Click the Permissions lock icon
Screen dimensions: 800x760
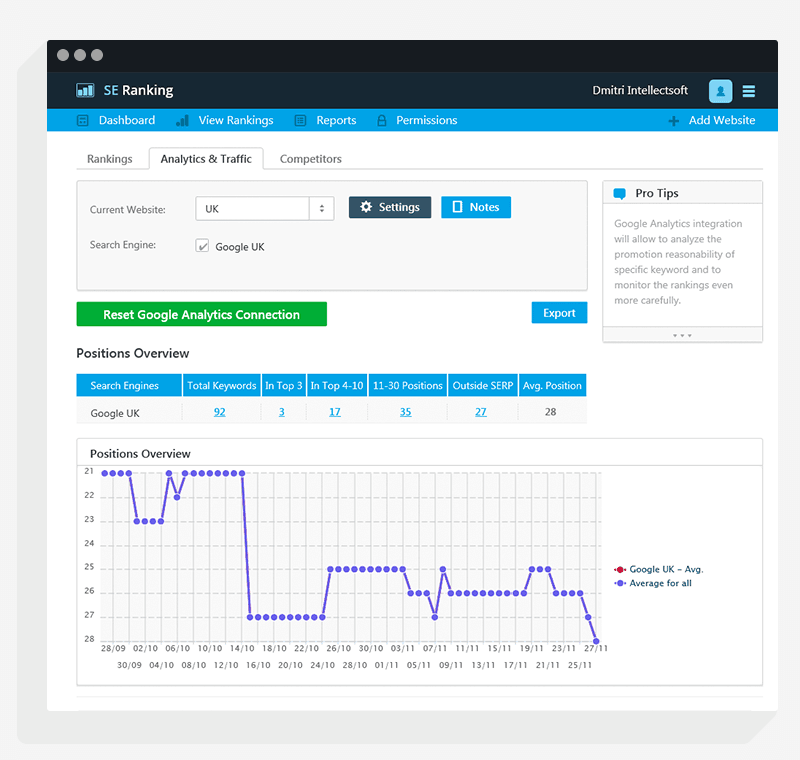tap(382, 120)
